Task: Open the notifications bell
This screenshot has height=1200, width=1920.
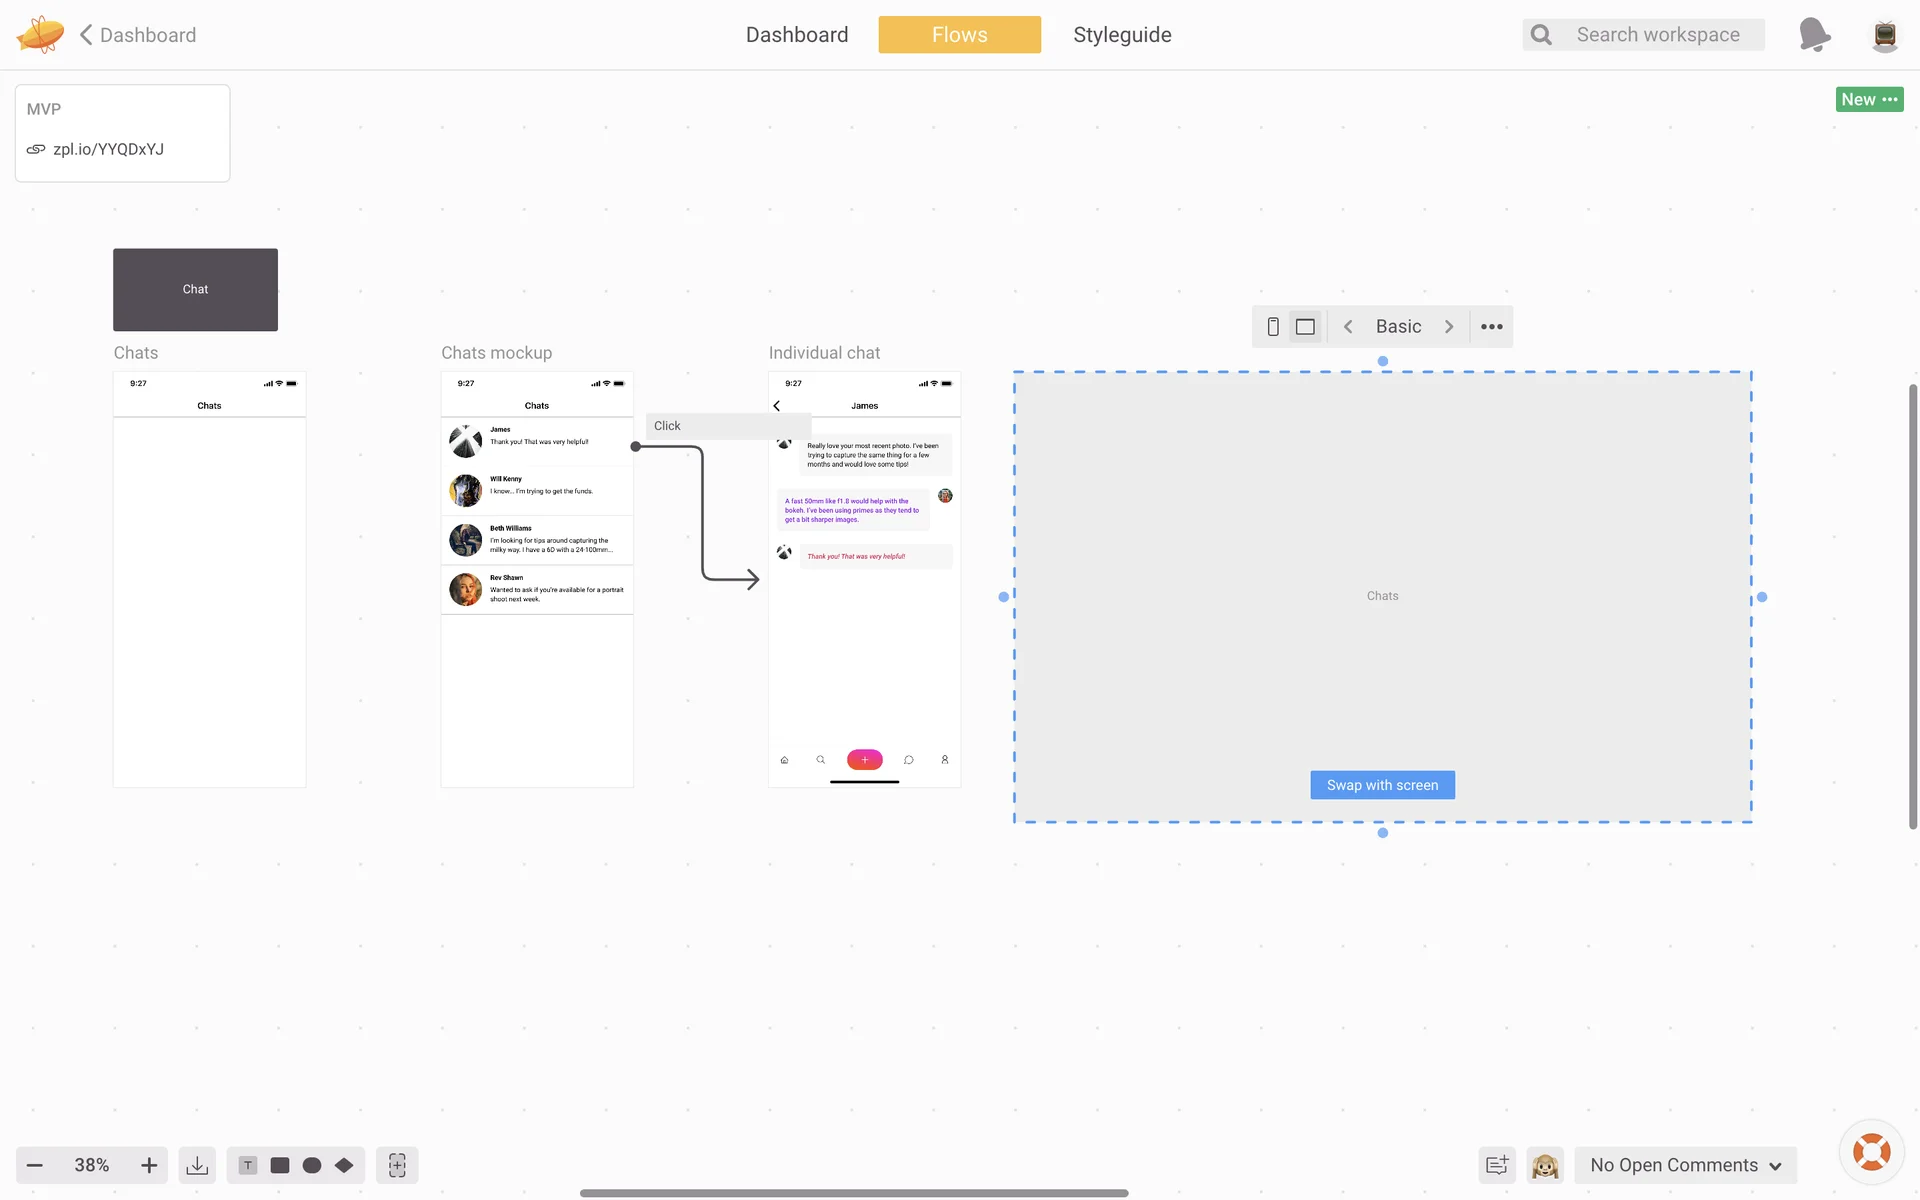Action: coord(1814,35)
